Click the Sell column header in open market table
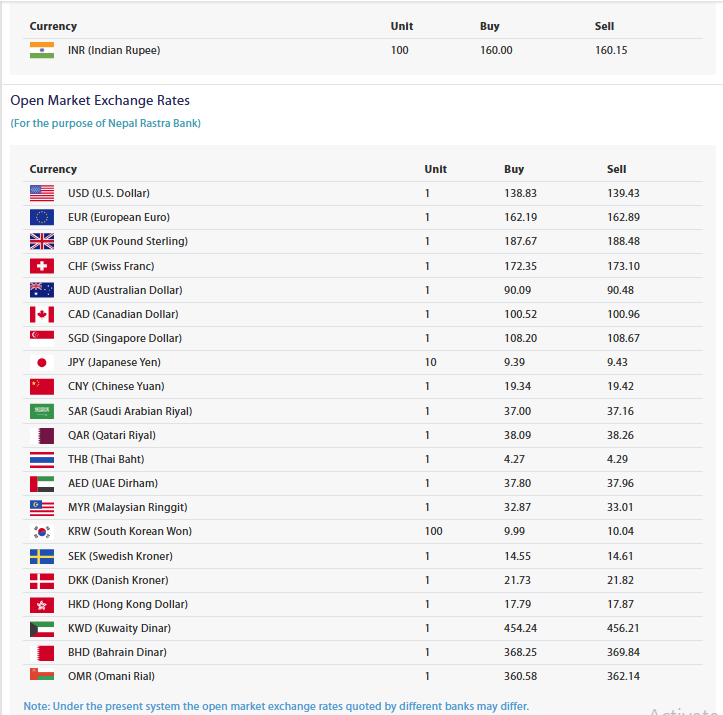This screenshot has height=715, width=723. (616, 169)
